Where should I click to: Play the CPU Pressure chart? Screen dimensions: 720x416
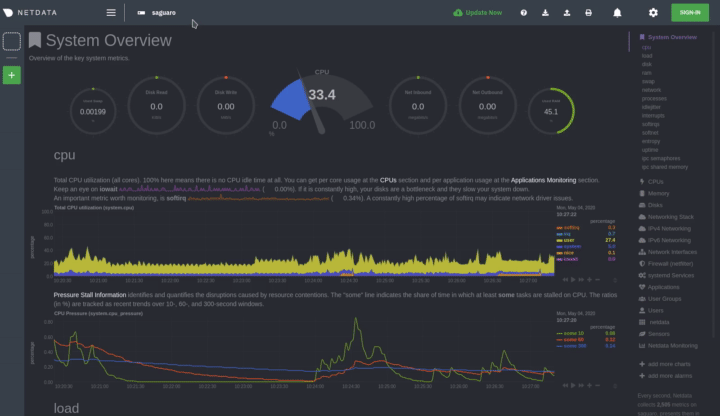pos(573,386)
